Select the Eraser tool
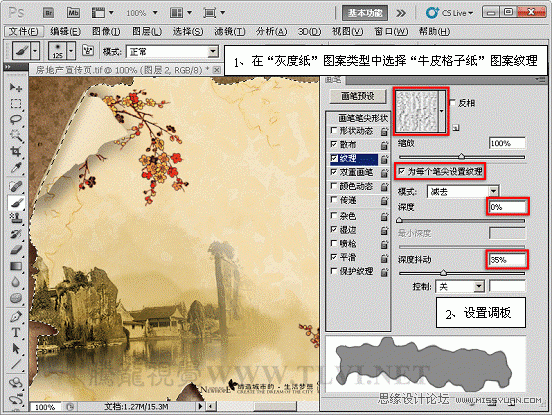The image size is (552, 415). point(15,250)
